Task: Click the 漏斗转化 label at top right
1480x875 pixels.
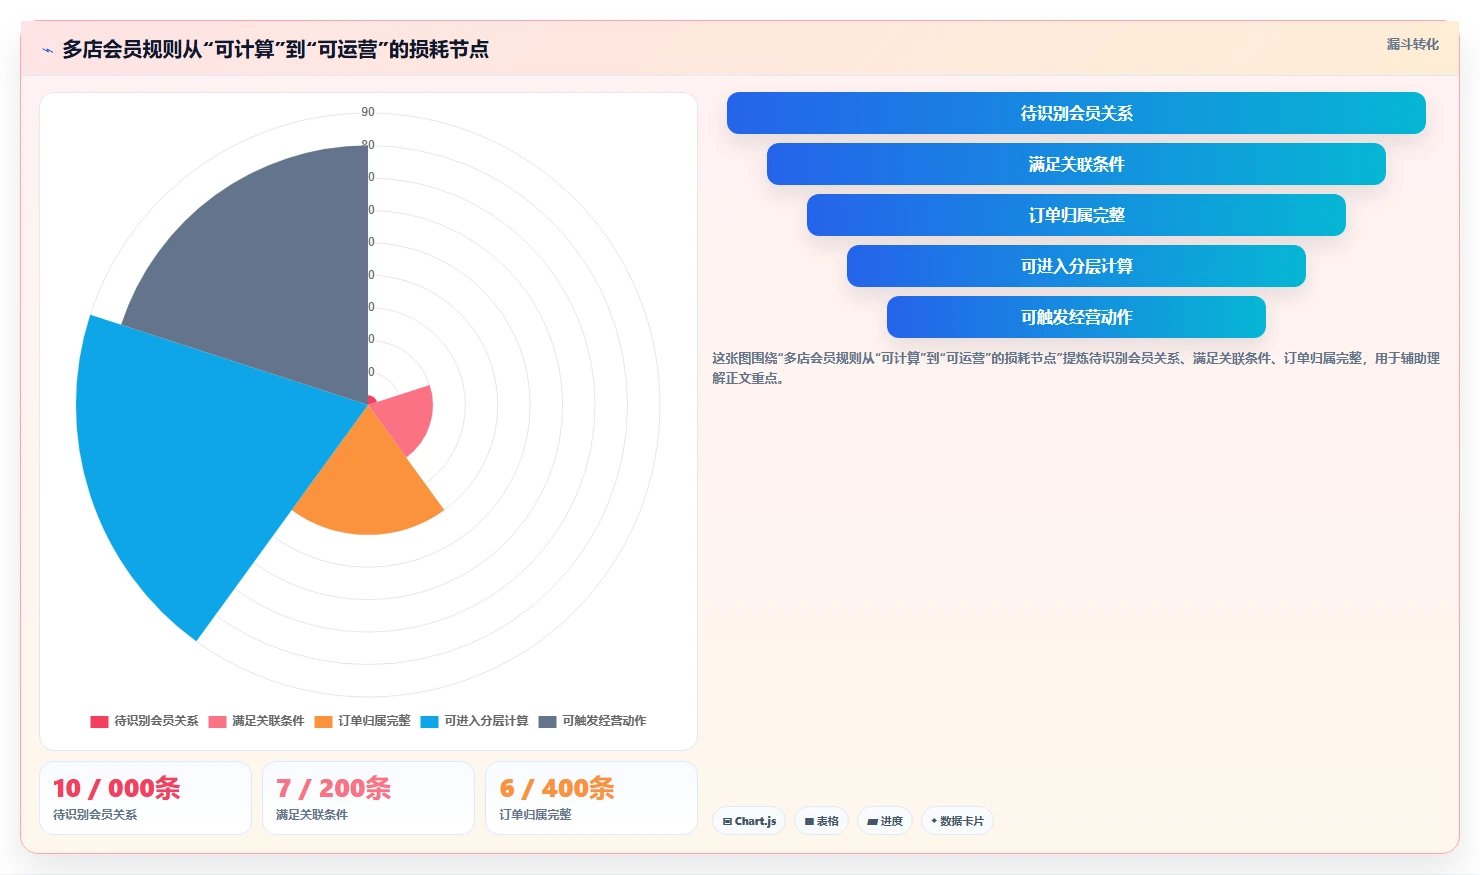Action: tap(1412, 44)
